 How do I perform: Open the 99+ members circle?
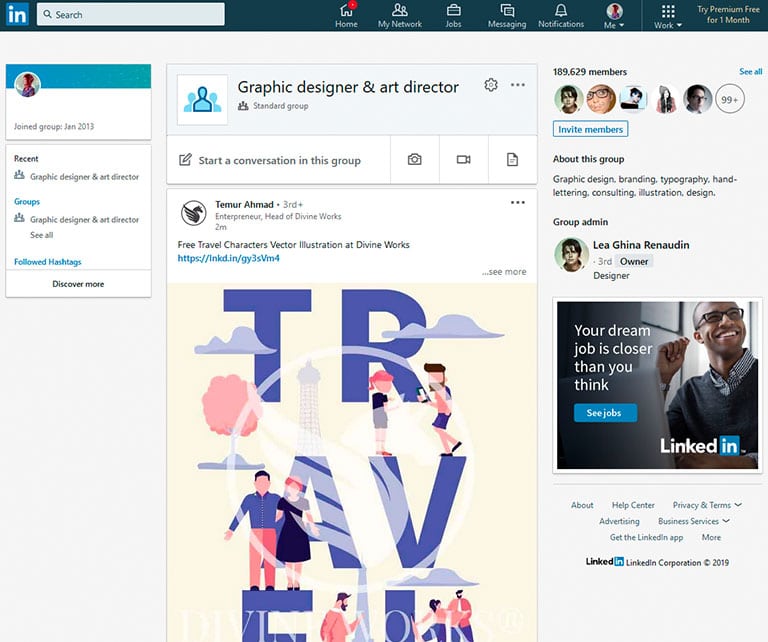[x=730, y=99]
